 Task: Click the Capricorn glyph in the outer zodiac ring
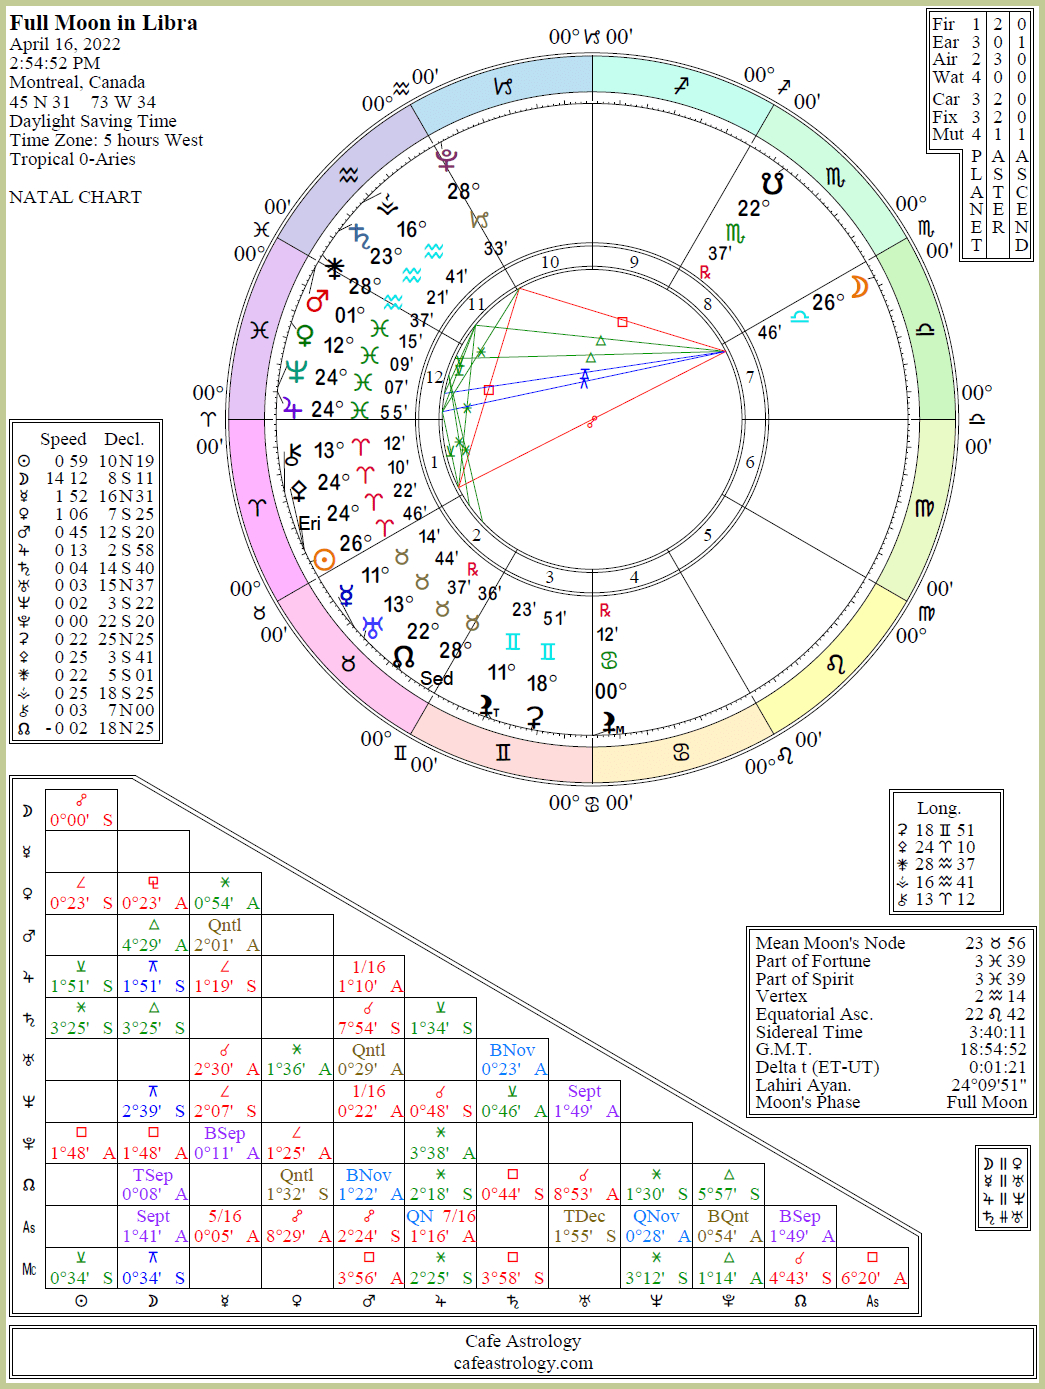click(x=504, y=87)
